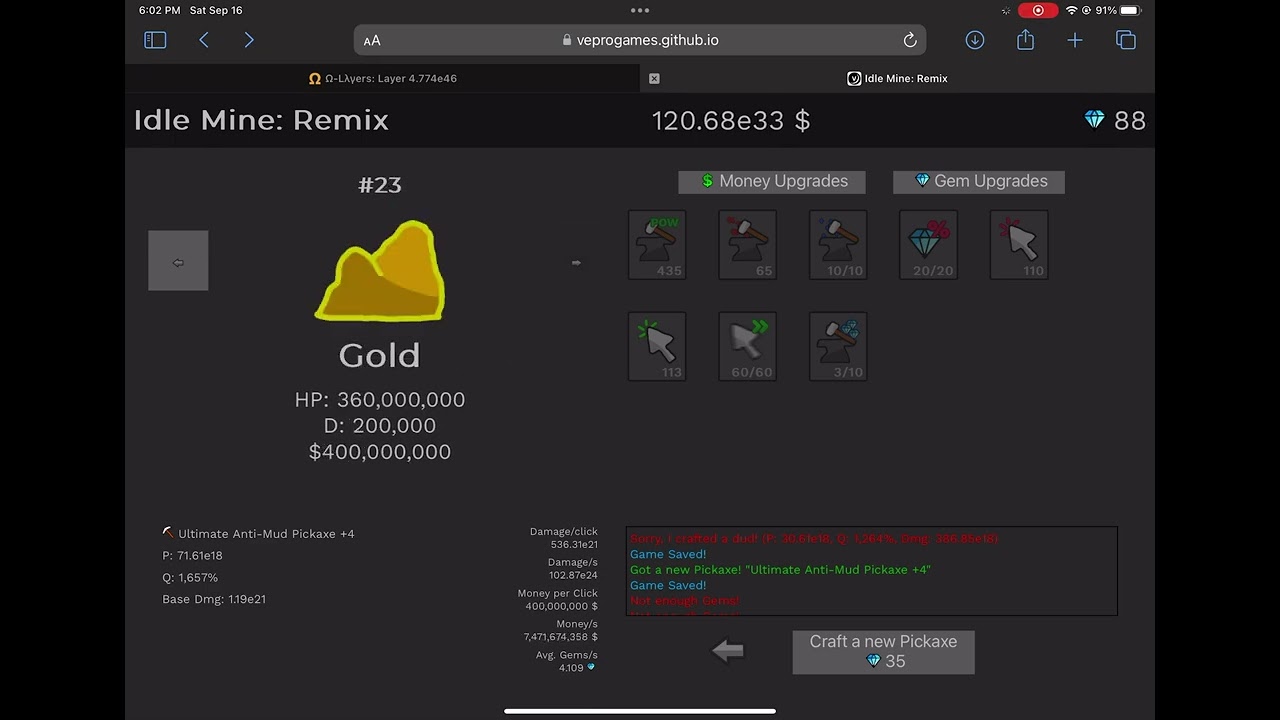Click the Money per Click value
The height and width of the screenshot is (720, 1280).
tap(561, 606)
